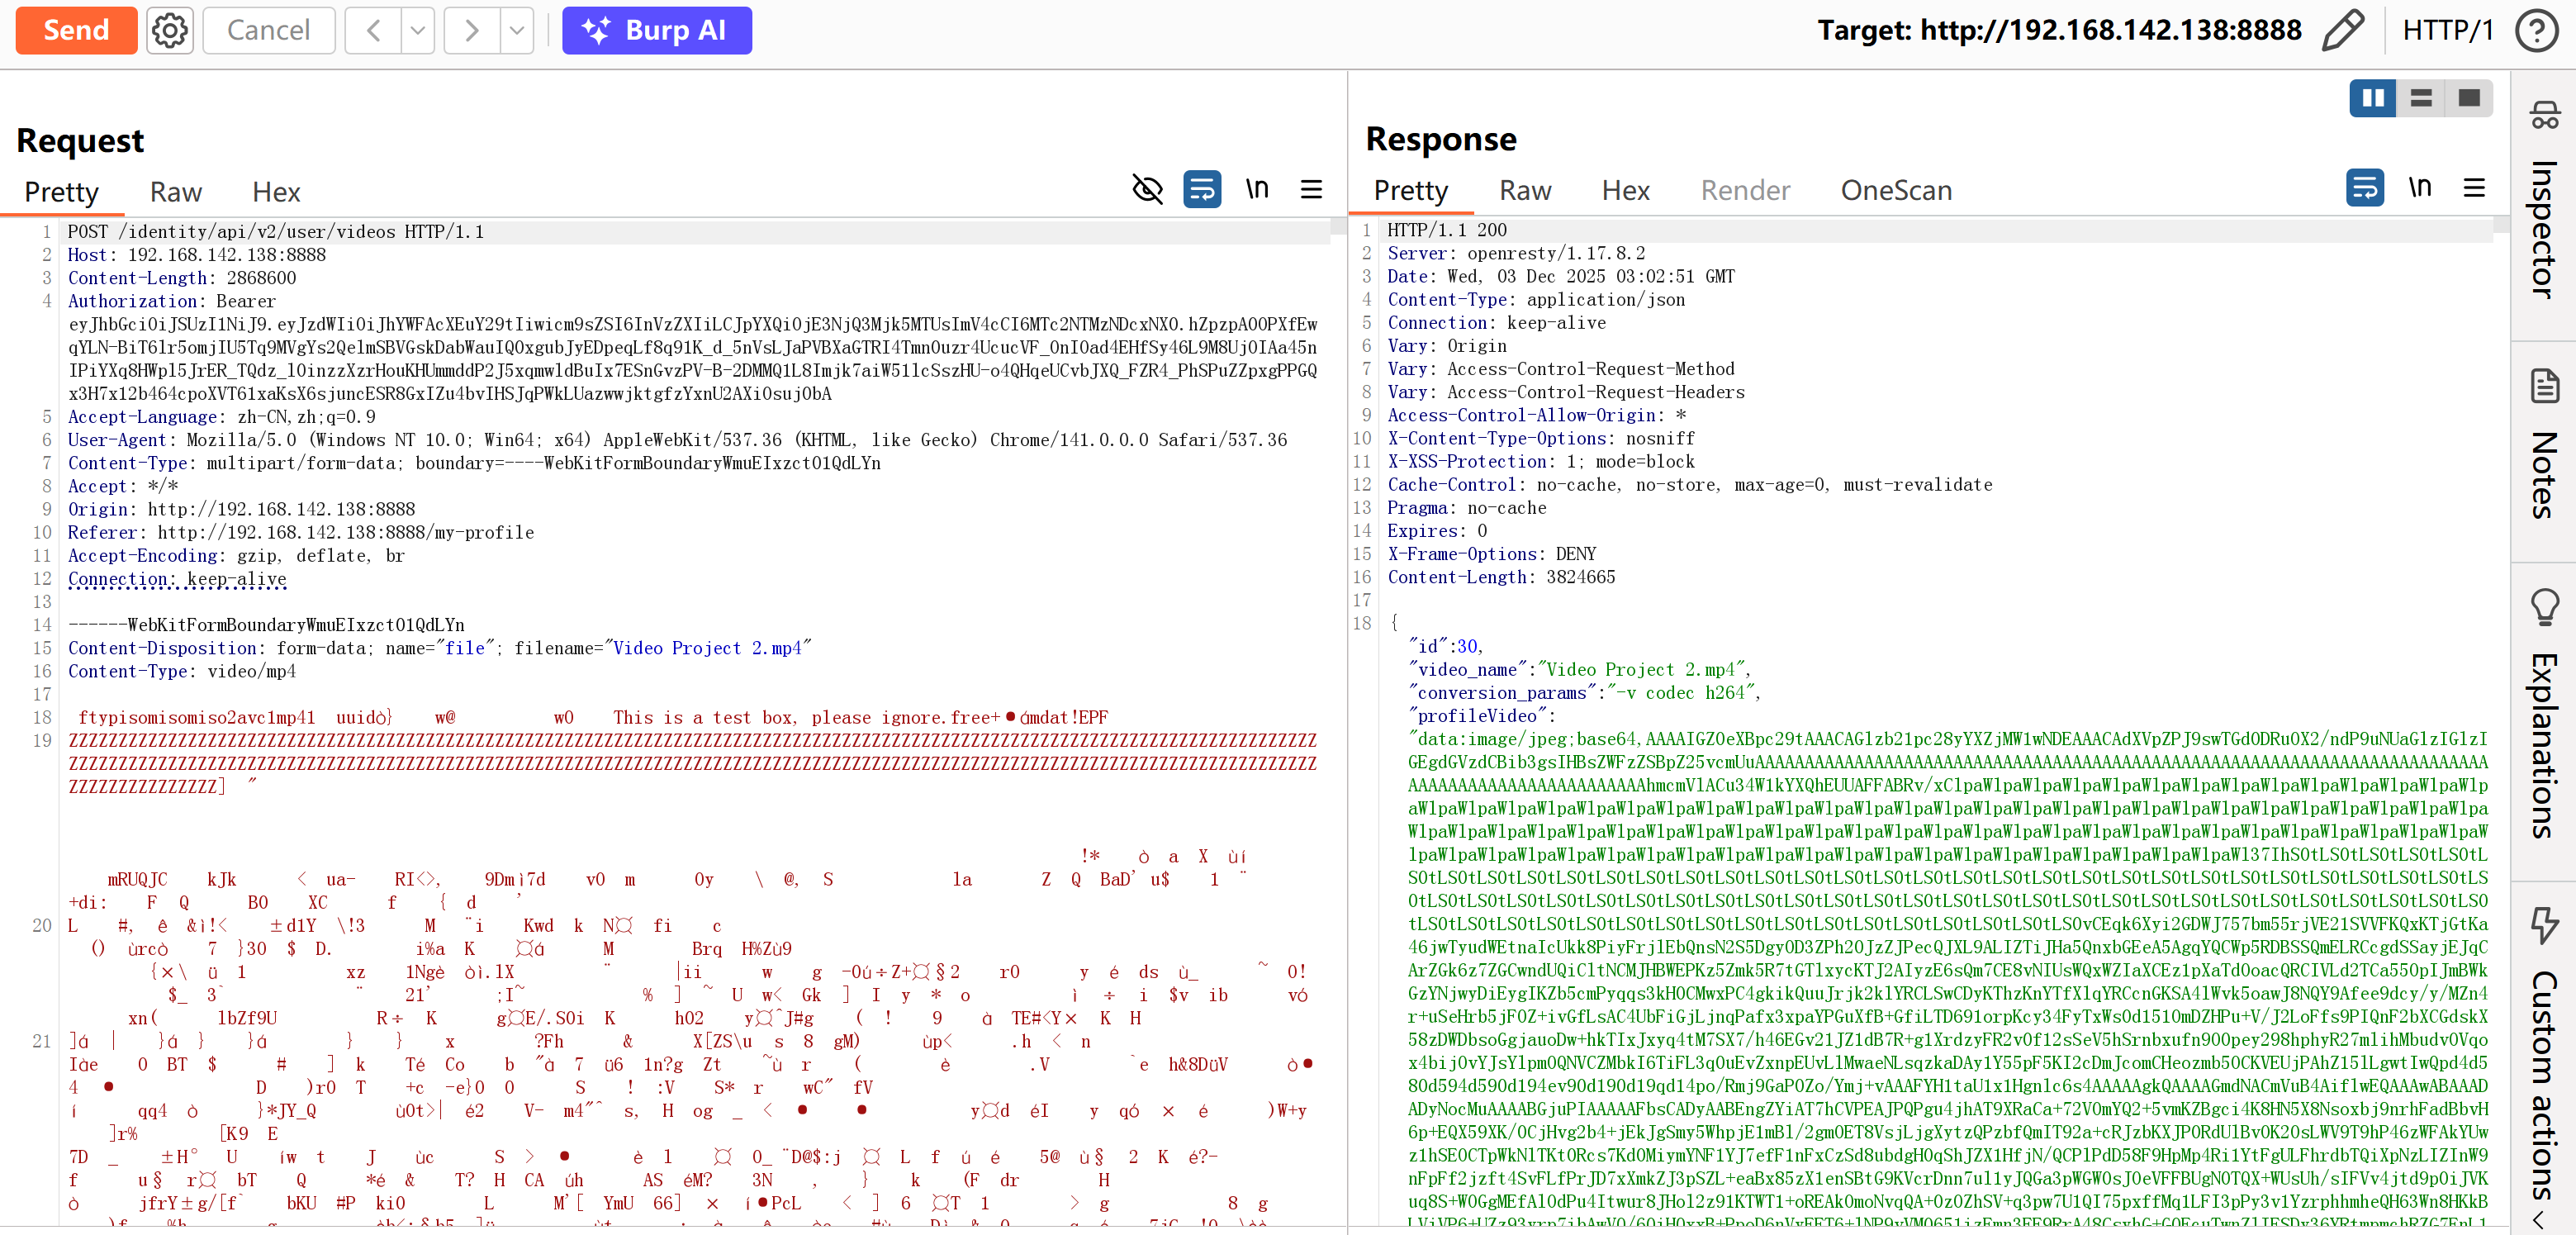Expand the forward history dropdown arrow
Image resolution: width=2576 pixels, height=1235 pixels.
coord(516,30)
